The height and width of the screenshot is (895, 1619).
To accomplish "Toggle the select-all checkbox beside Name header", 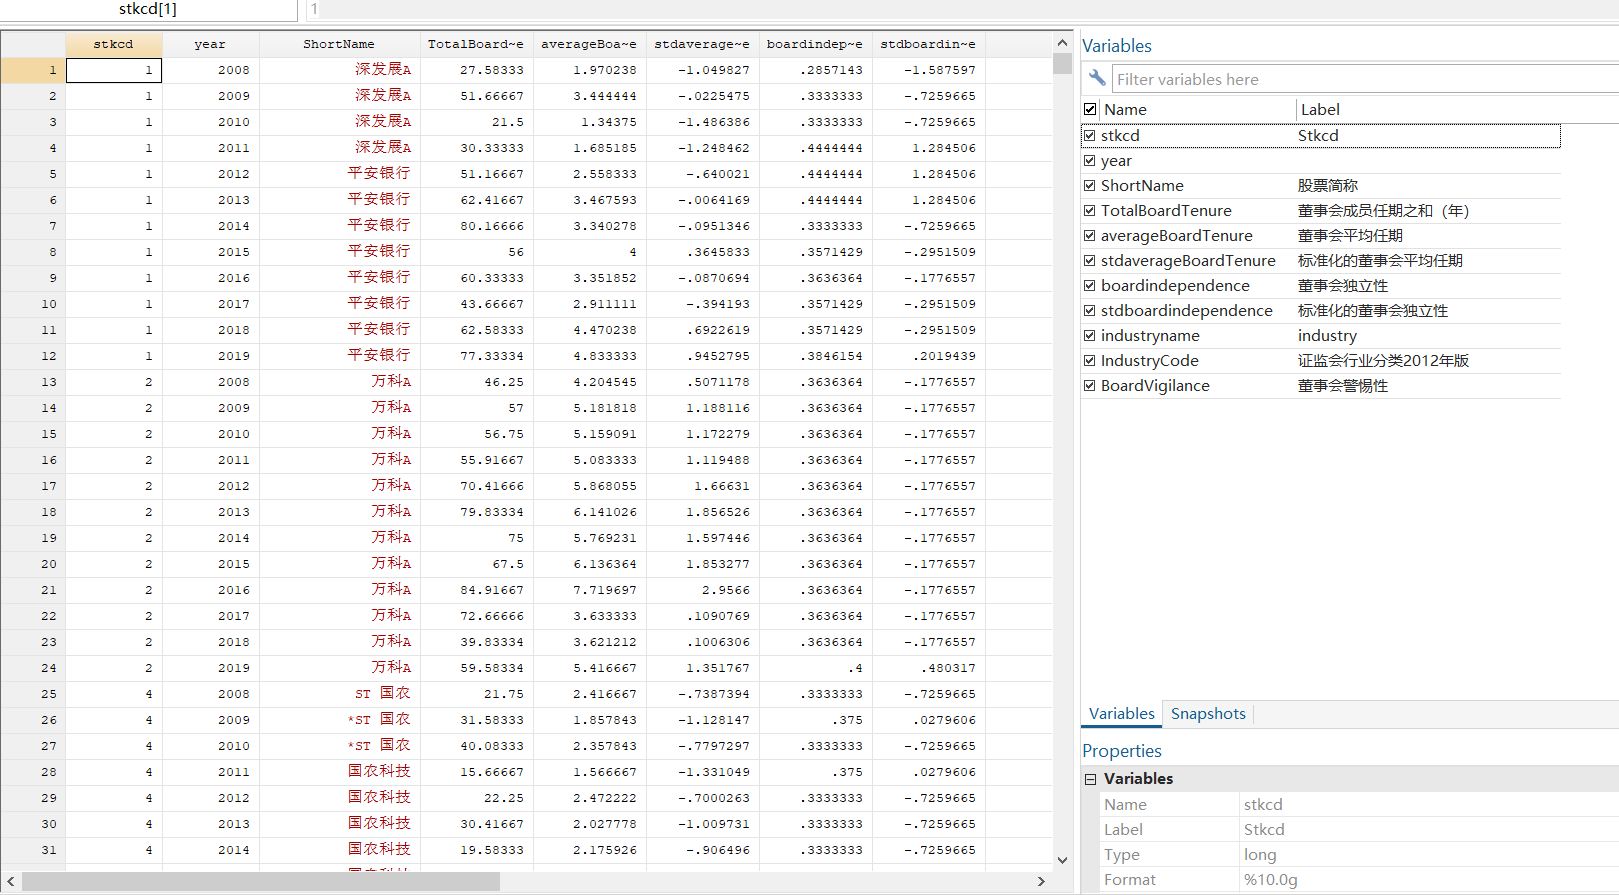I will 1090,109.
